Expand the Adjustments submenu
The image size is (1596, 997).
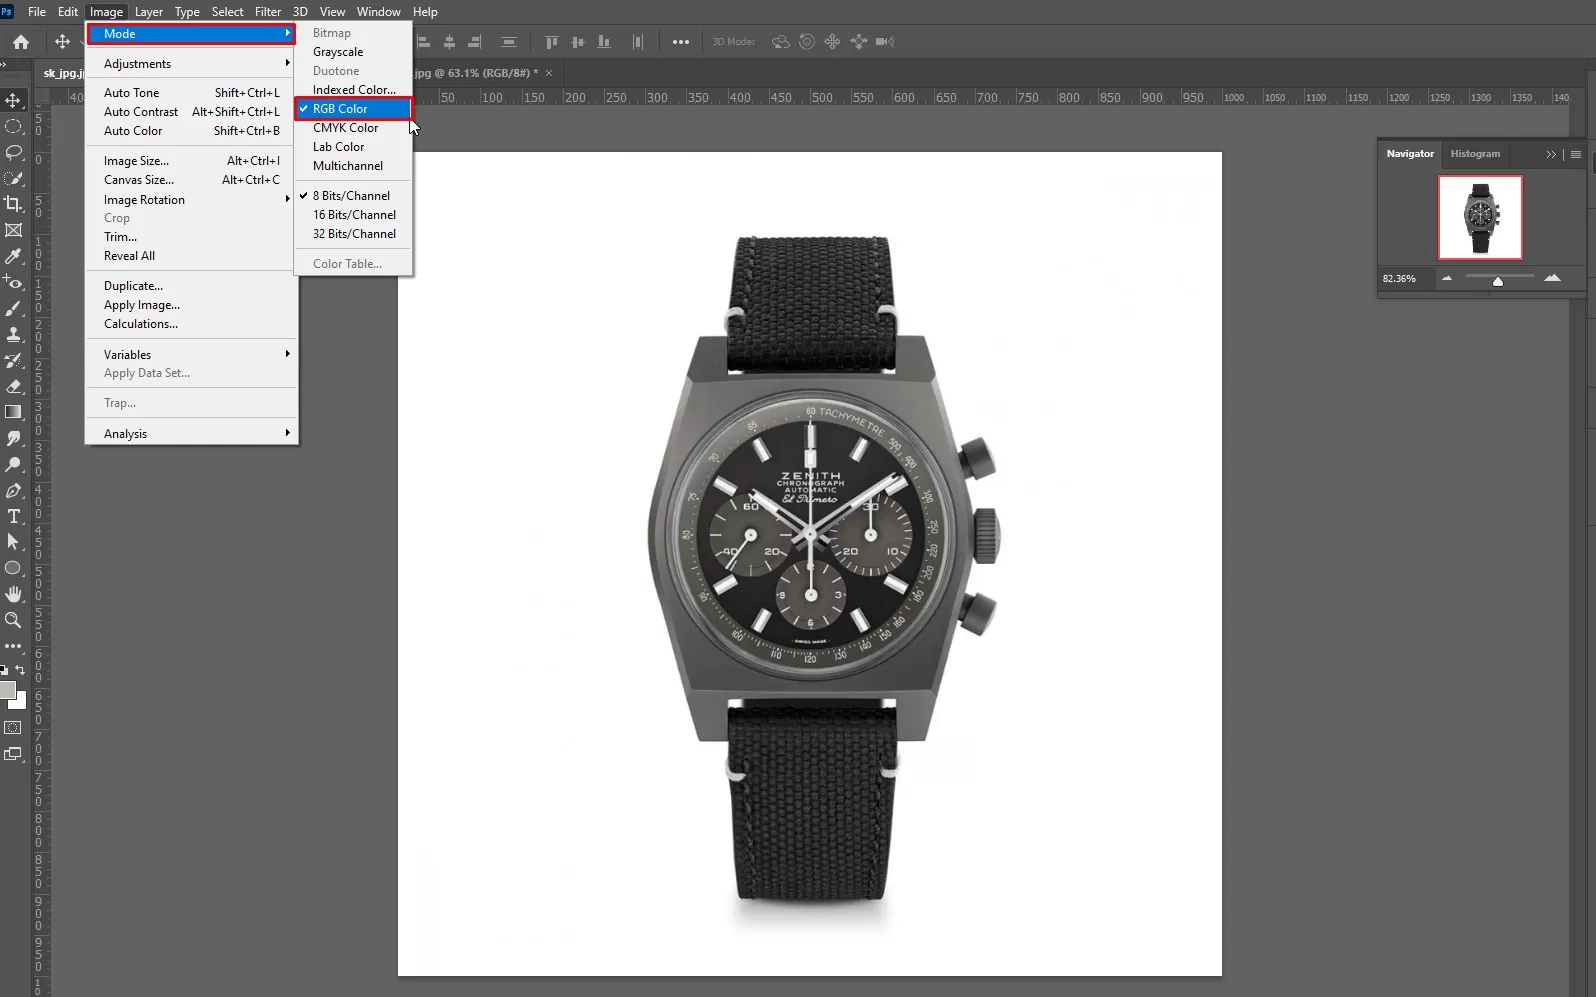coord(191,64)
